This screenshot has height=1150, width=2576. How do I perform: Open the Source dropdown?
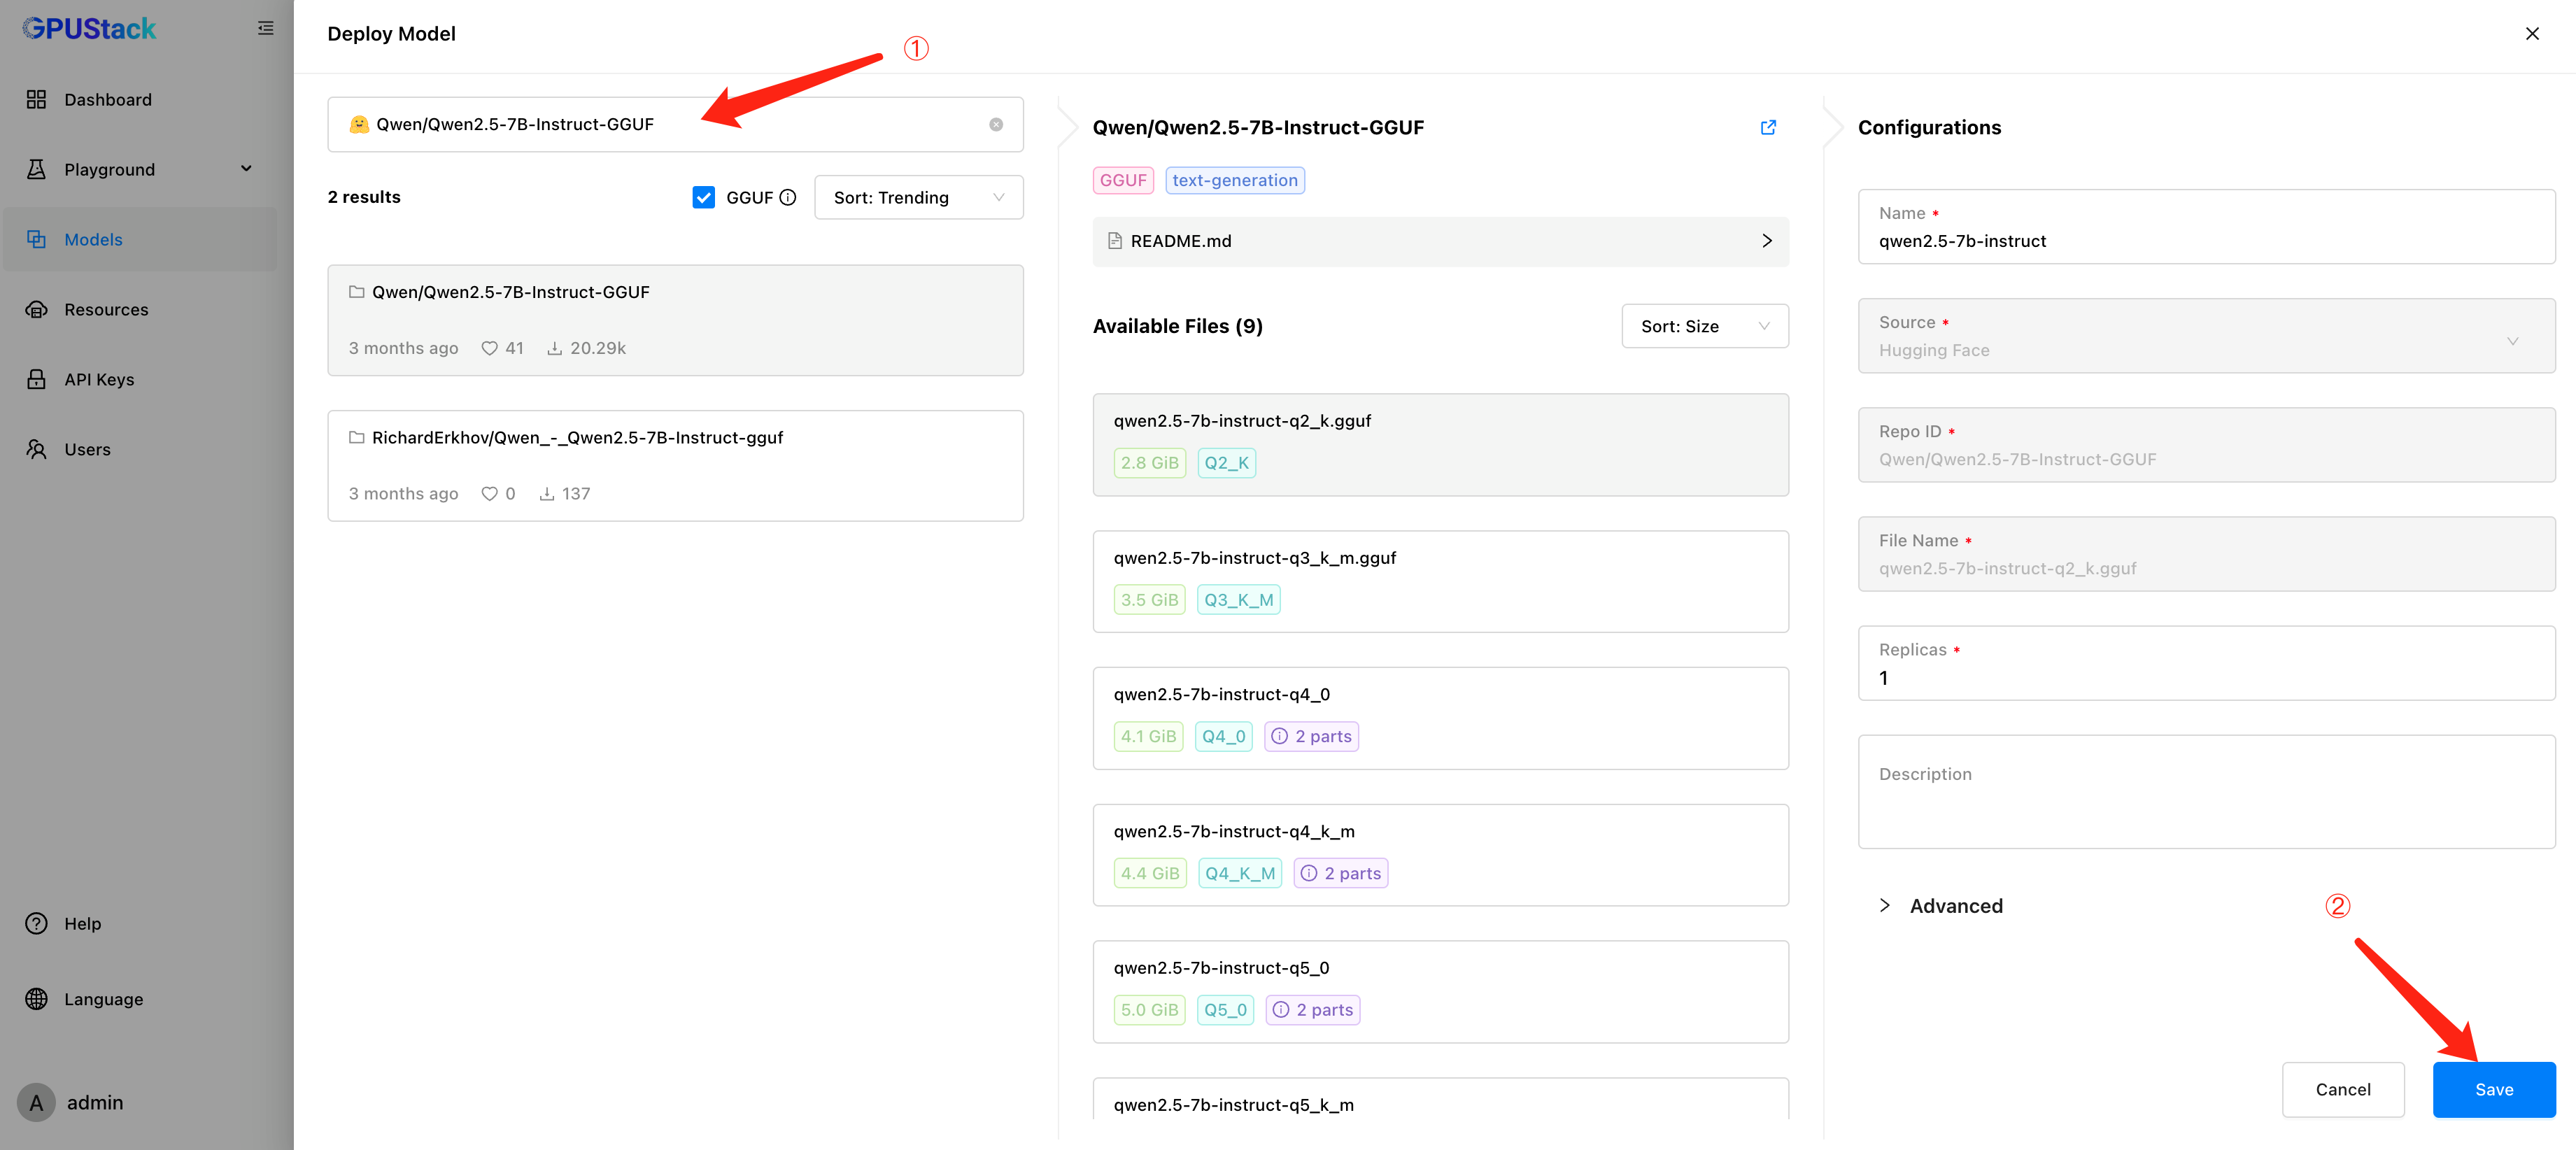(x=2206, y=336)
